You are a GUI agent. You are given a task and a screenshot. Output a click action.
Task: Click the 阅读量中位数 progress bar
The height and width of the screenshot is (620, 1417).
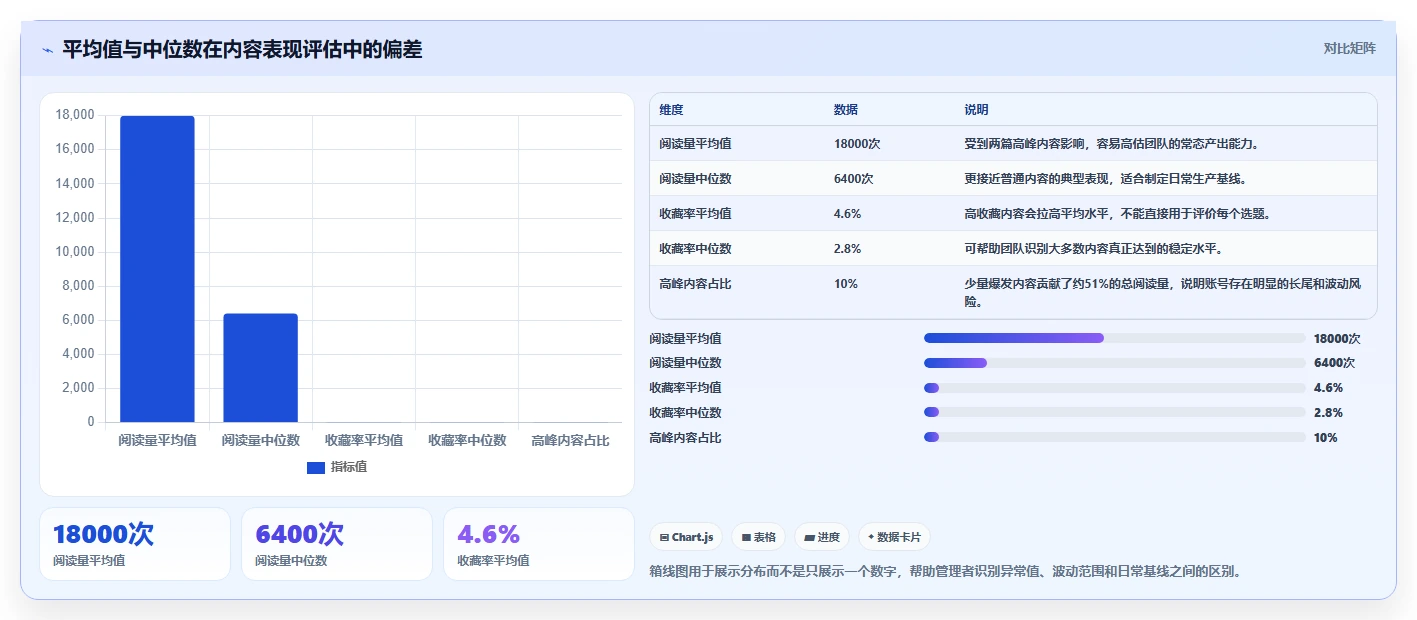tap(1115, 363)
